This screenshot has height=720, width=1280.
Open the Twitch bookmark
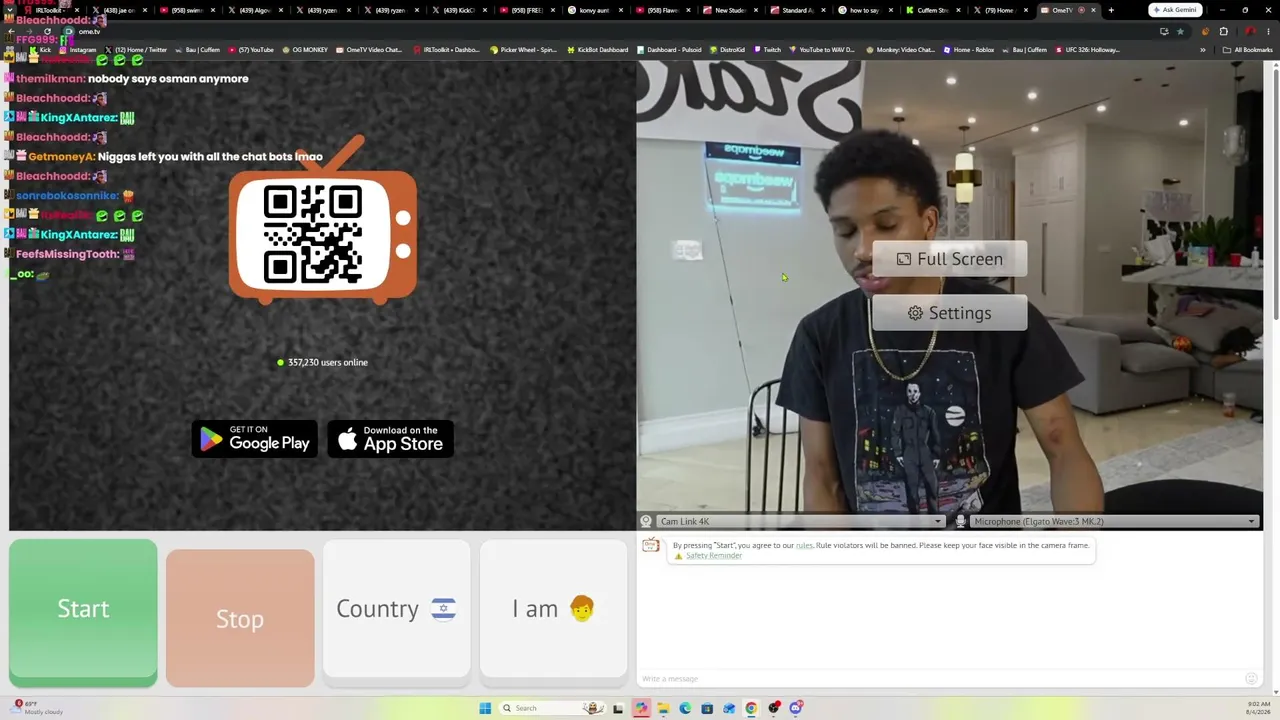[x=767, y=50]
